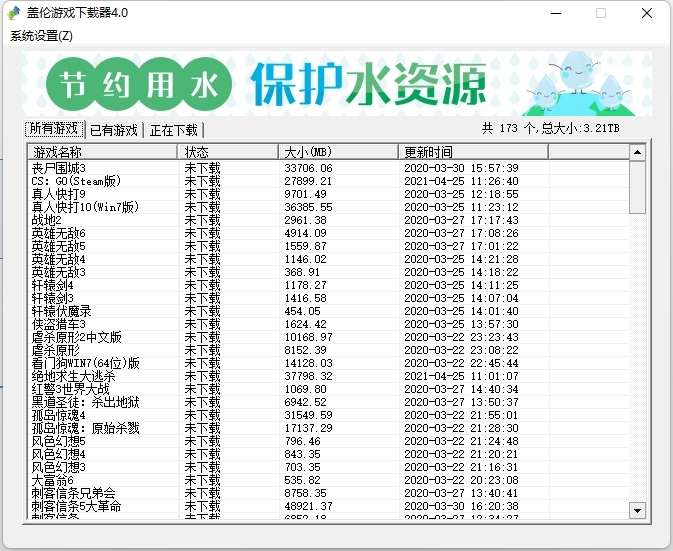Screen dimensions: 673x551
Task: Click size value 37798.32
Action: pyautogui.click(x=308, y=376)
